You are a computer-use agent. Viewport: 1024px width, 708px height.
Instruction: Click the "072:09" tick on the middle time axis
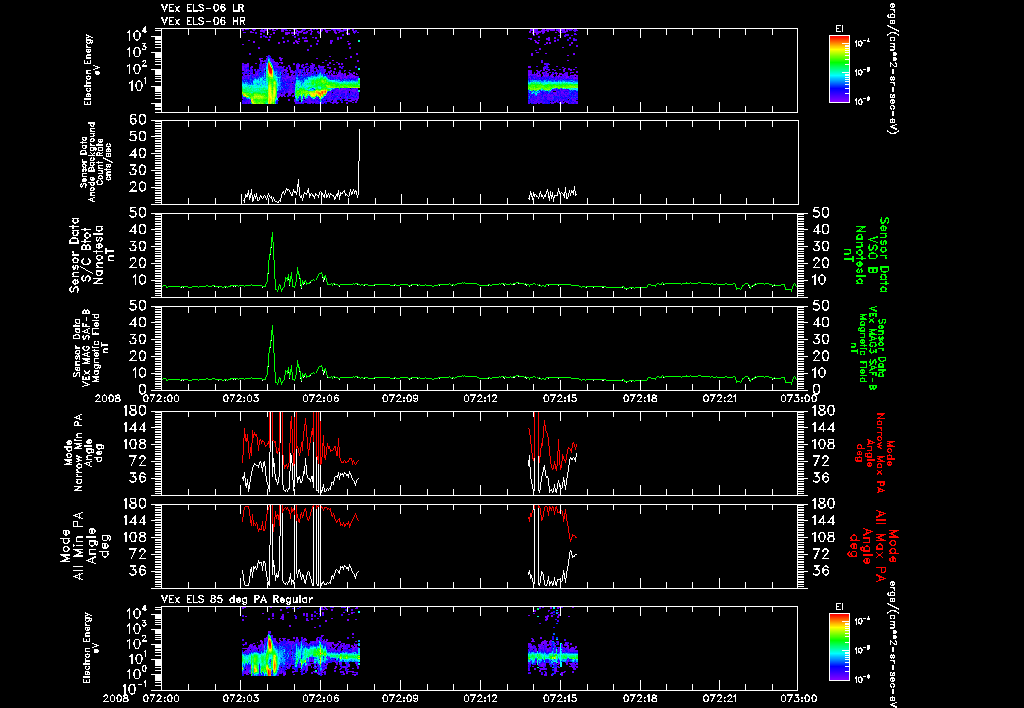tap(400, 398)
